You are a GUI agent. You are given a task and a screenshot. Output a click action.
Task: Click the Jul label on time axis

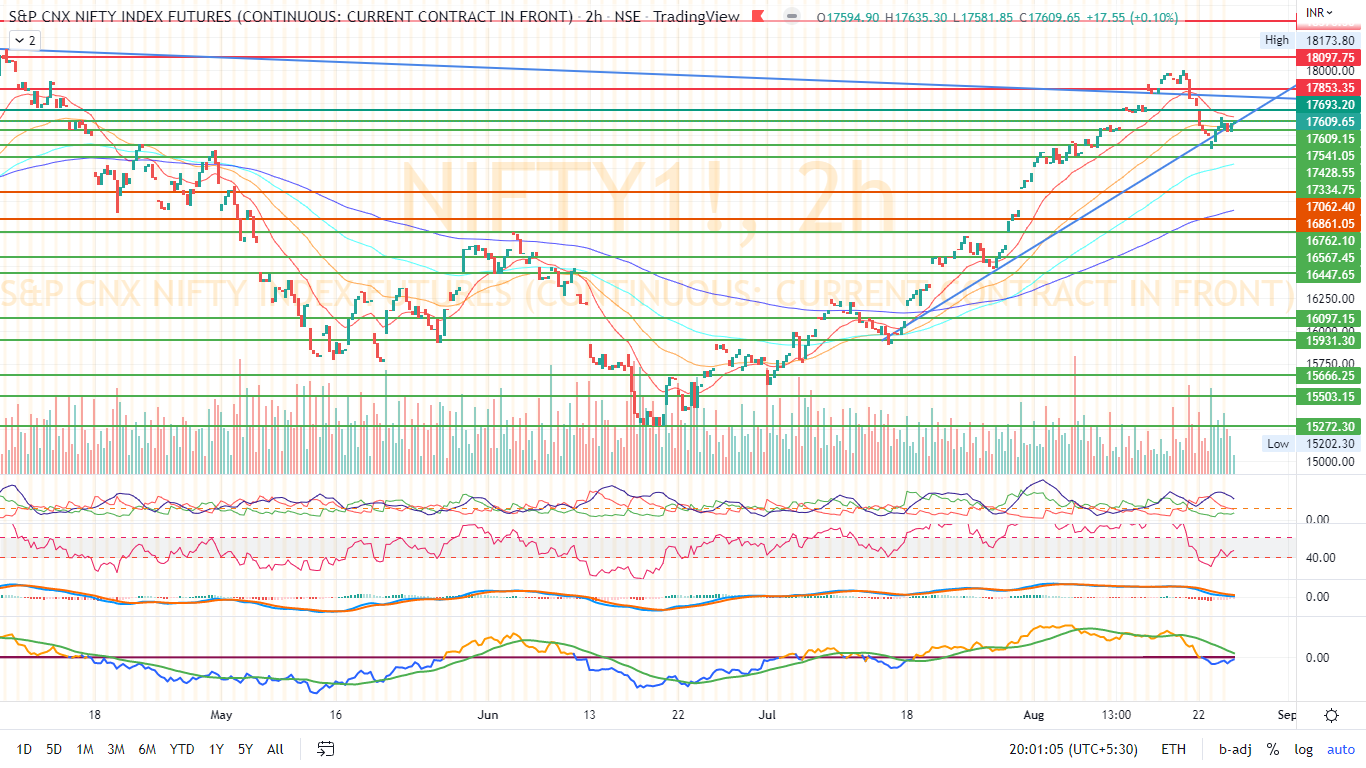coord(768,715)
